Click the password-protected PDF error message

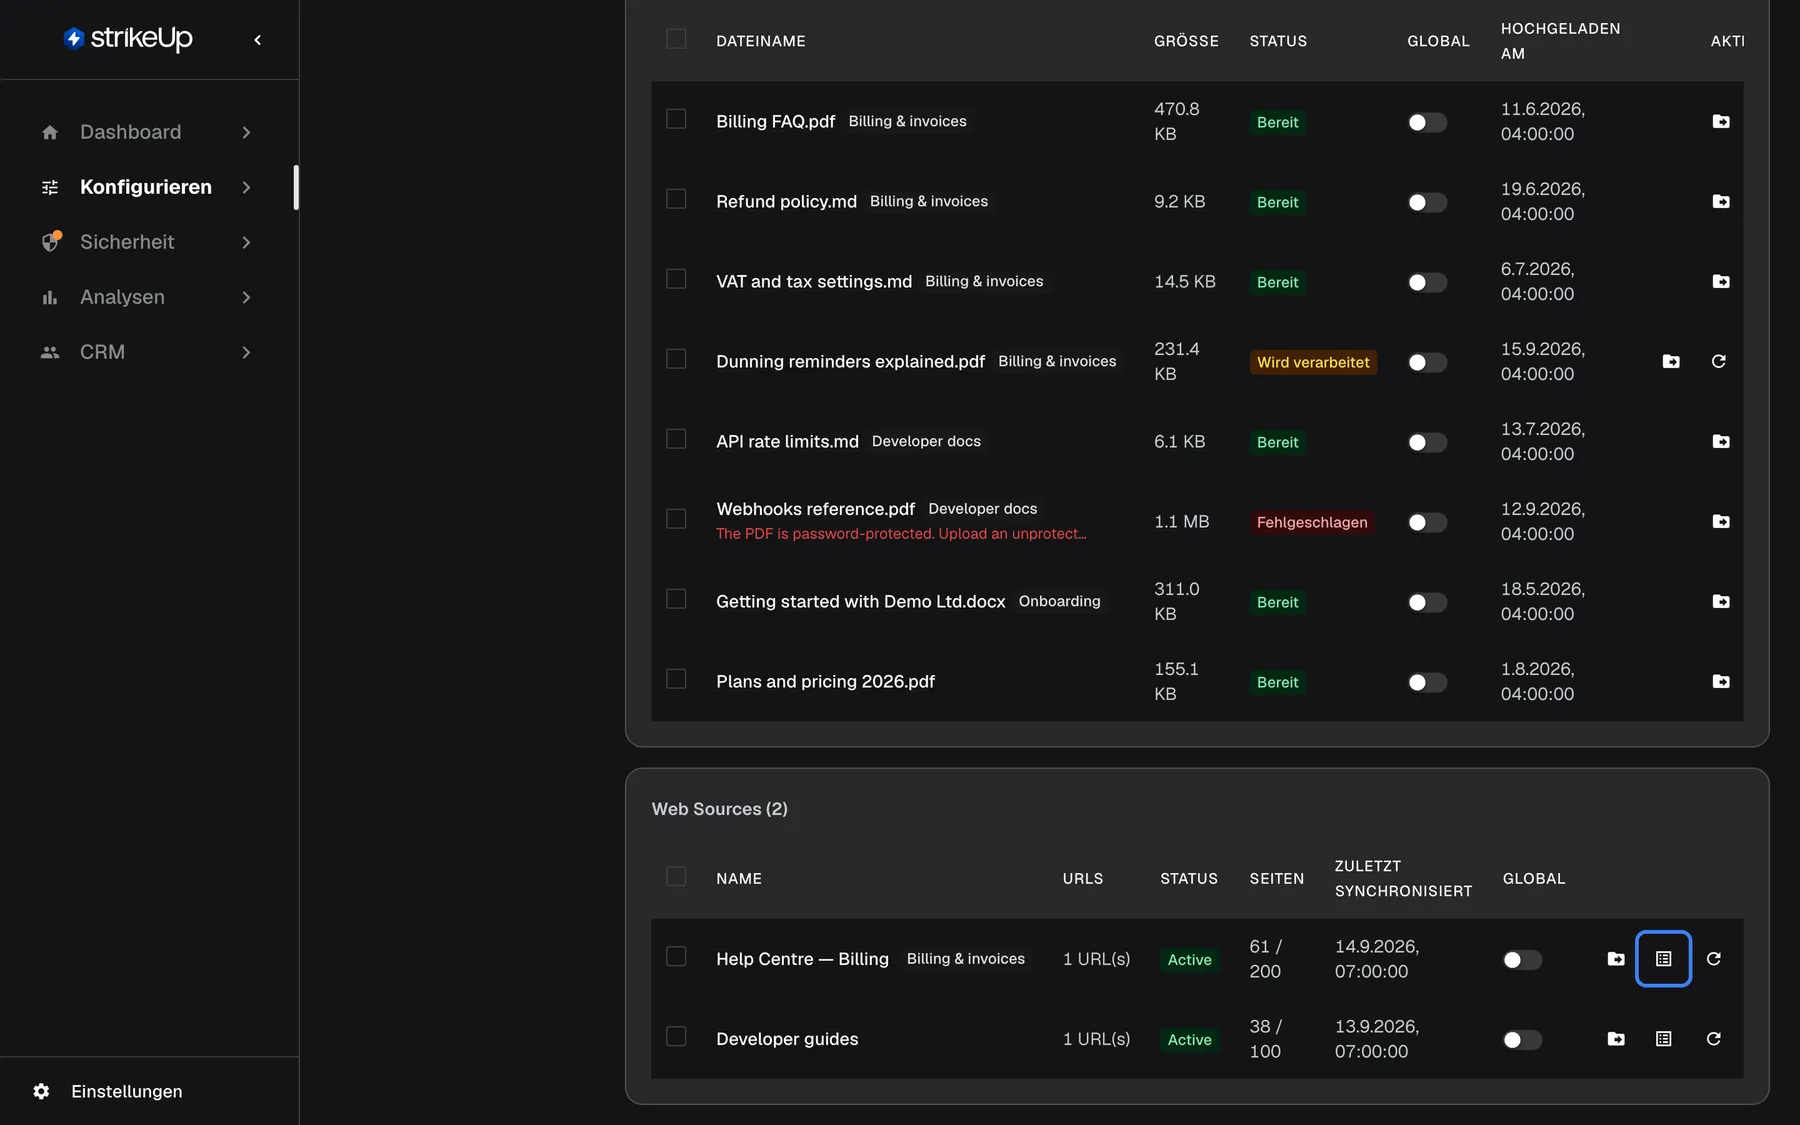click(x=901, y=534)
